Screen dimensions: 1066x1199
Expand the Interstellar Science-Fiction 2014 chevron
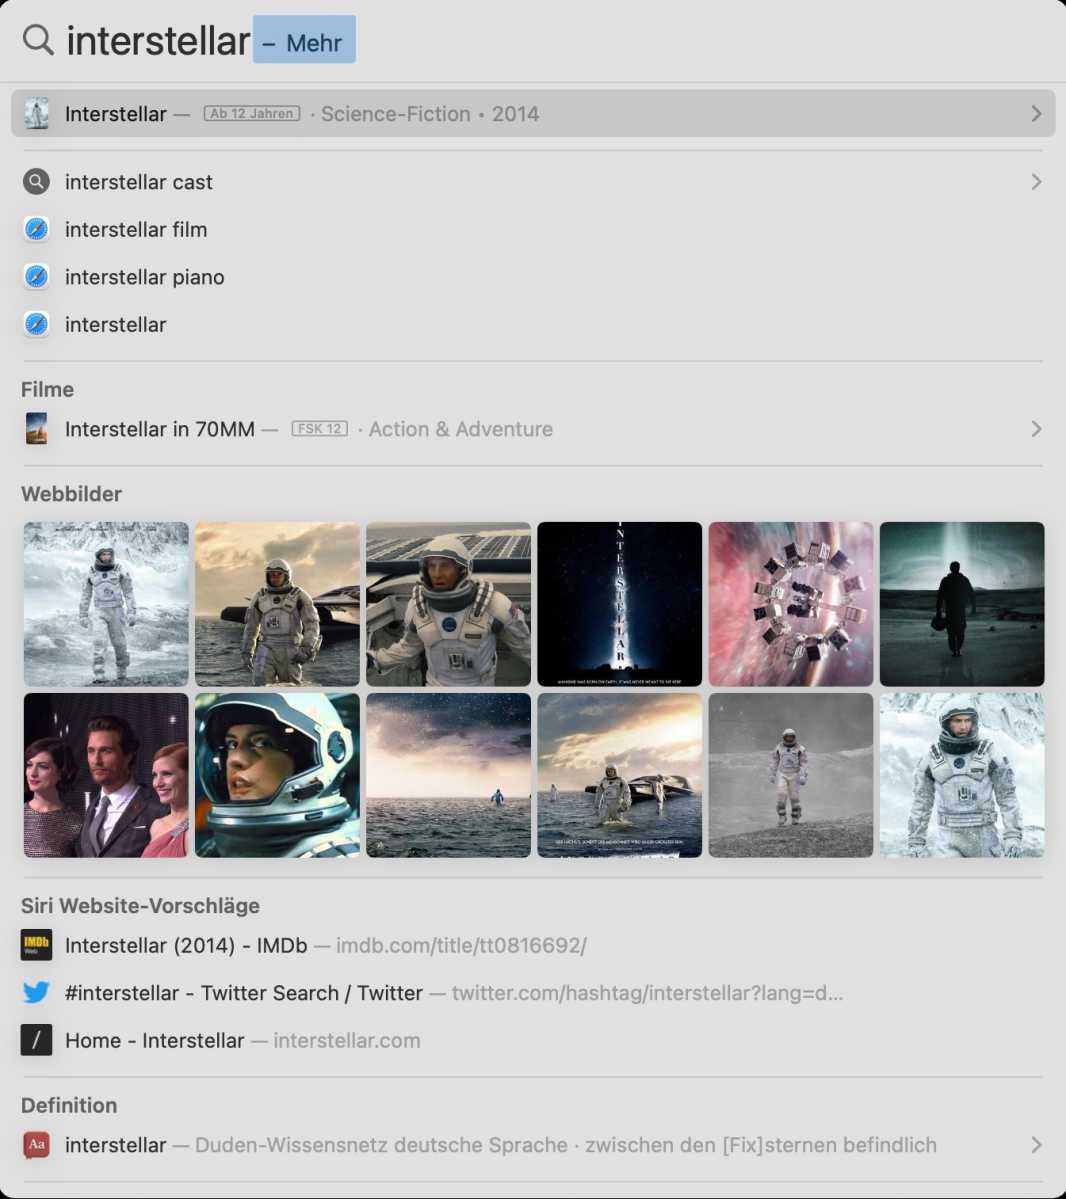tap(1036, 113)
